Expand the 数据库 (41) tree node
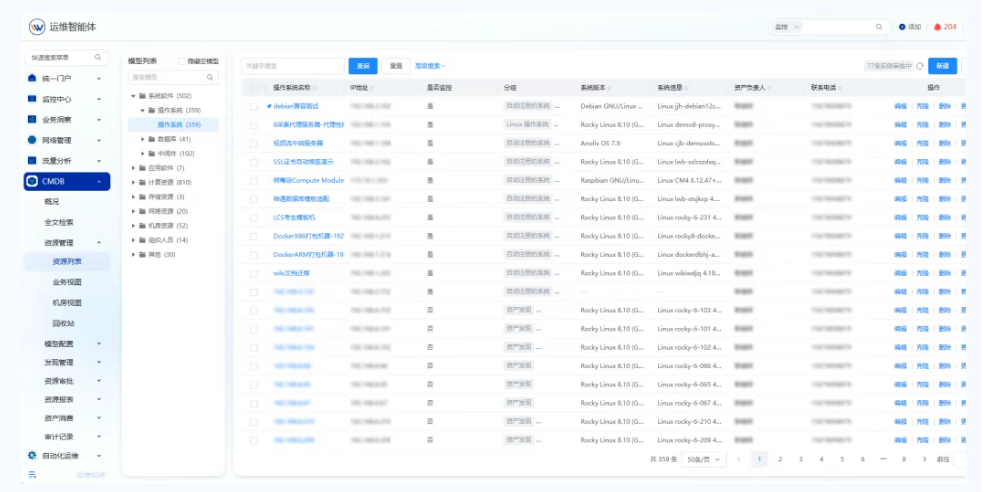 pyautogui.click(x=143, y=139)
